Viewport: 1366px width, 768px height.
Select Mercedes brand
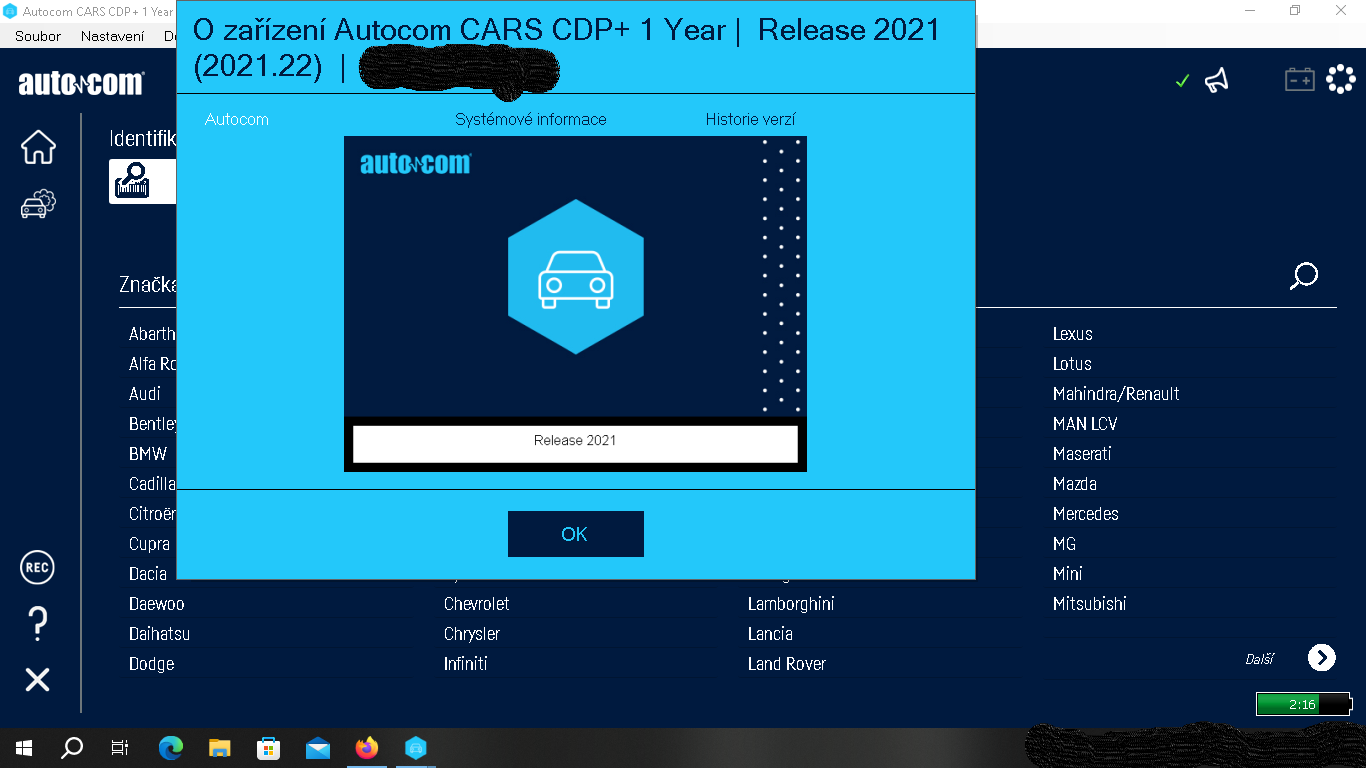tap(1085, 514)
